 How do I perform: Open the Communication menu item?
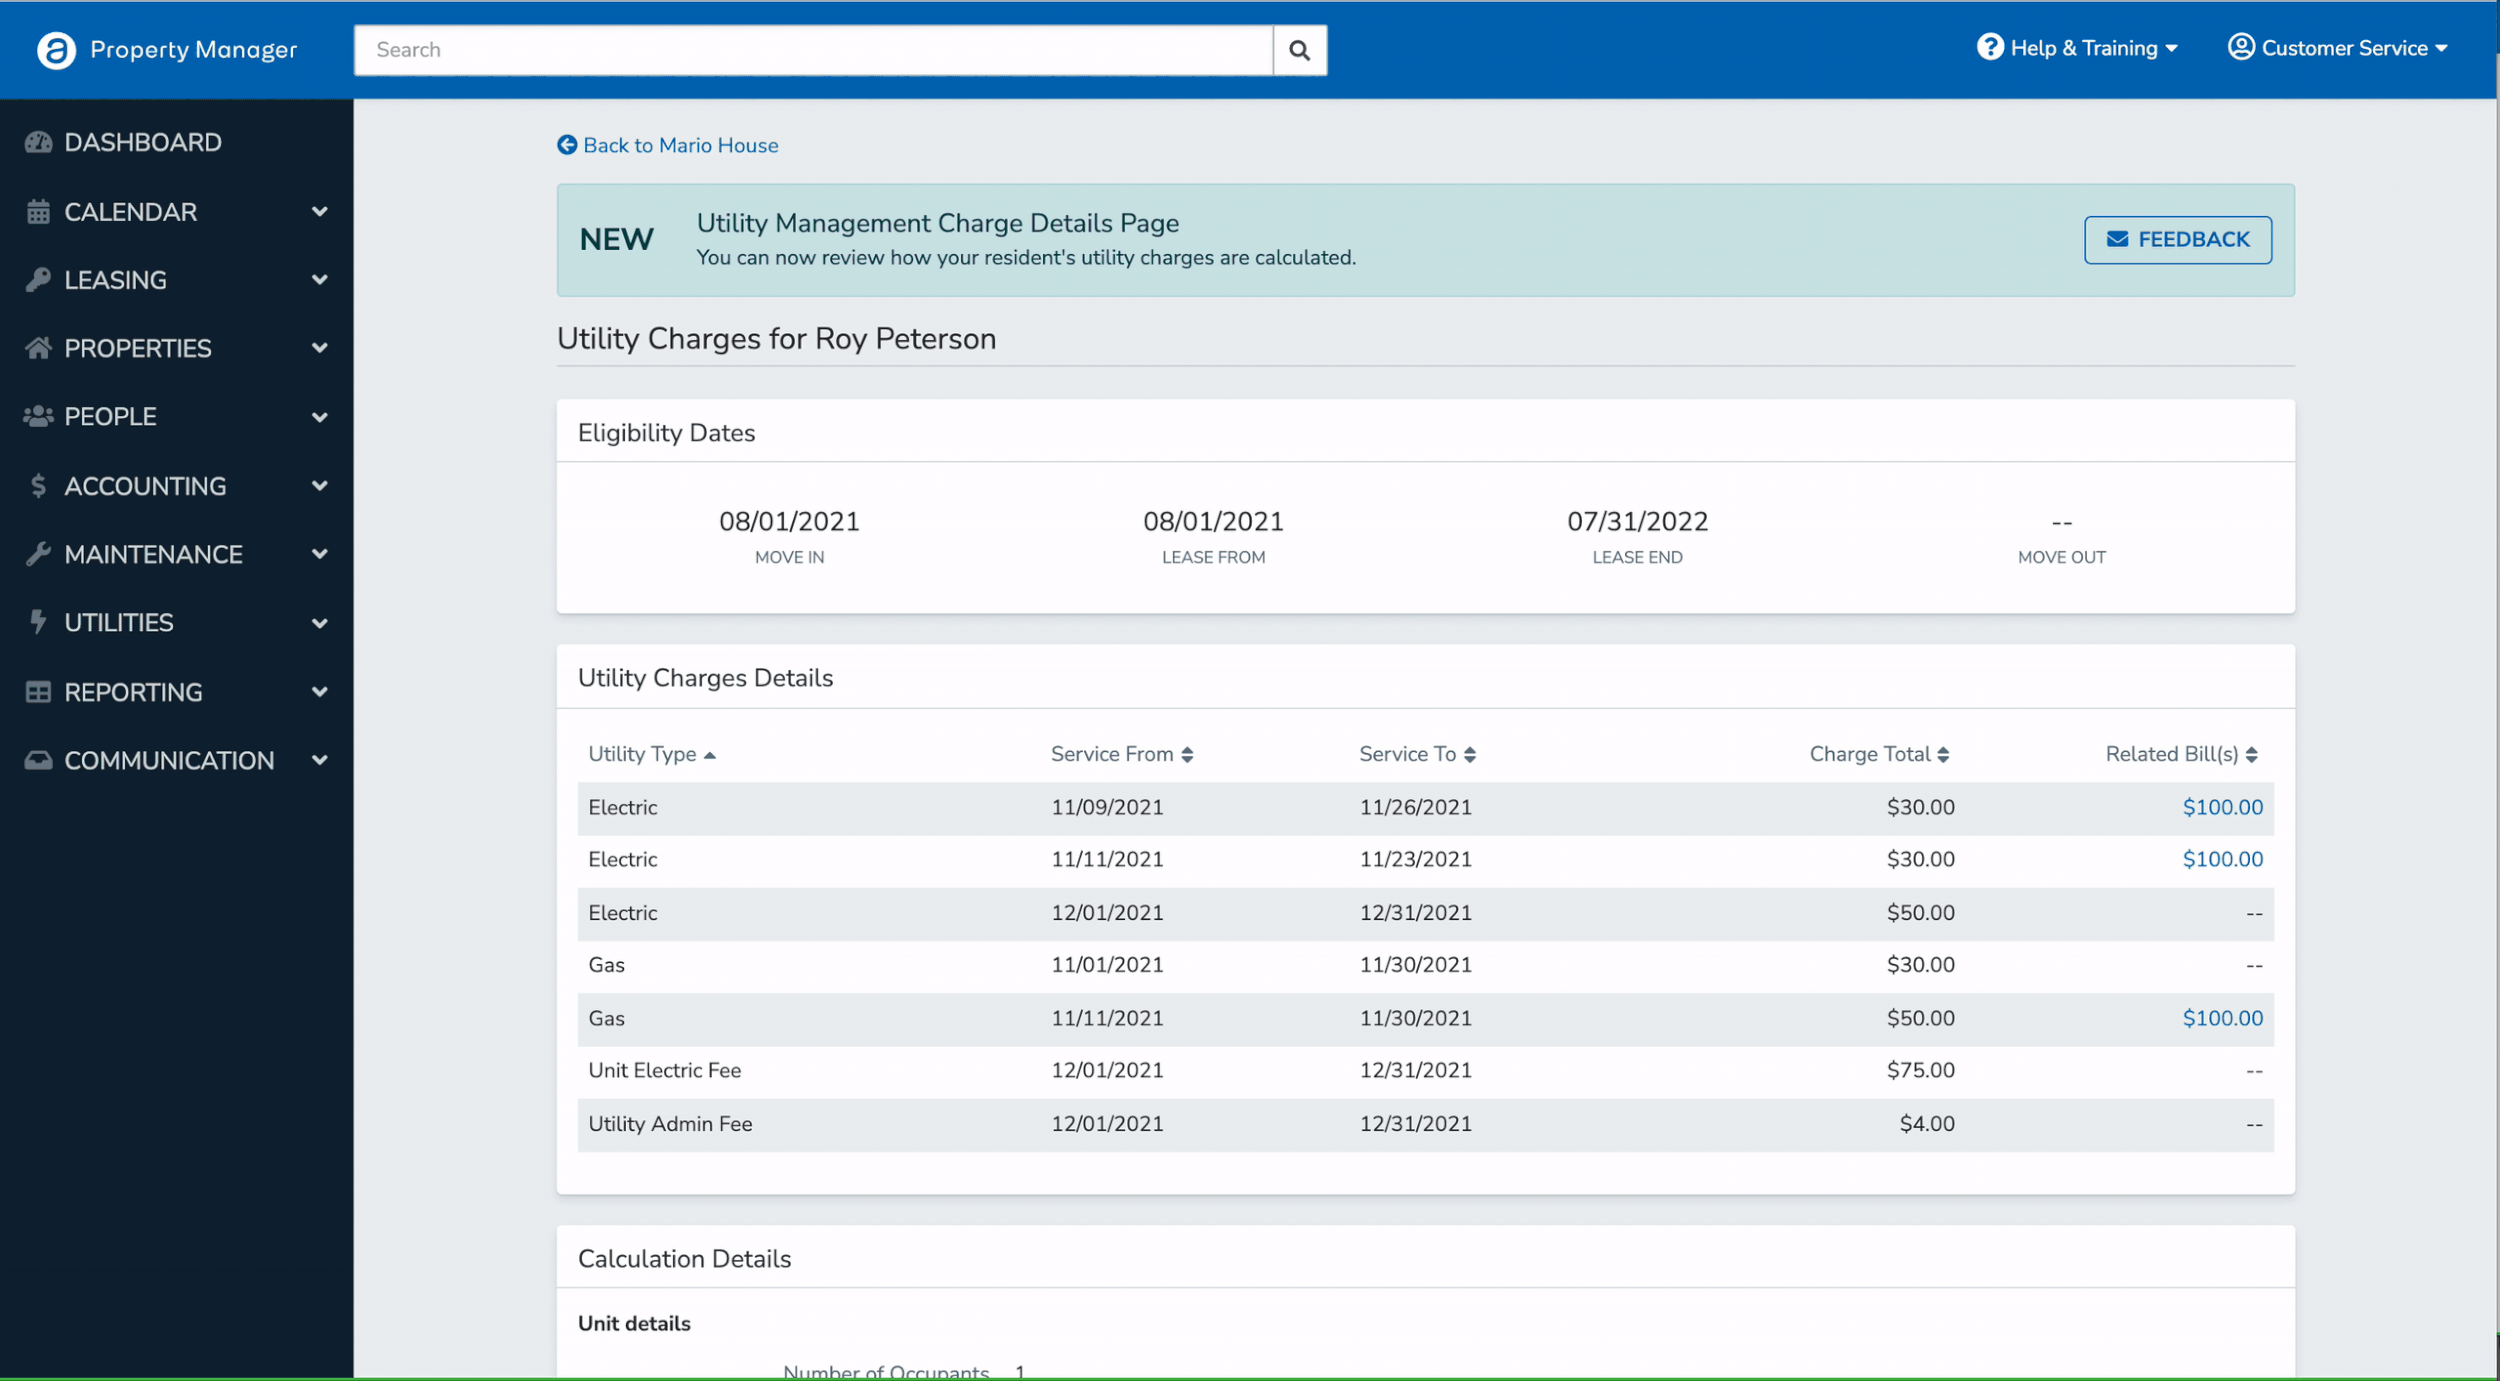point(168,761)
